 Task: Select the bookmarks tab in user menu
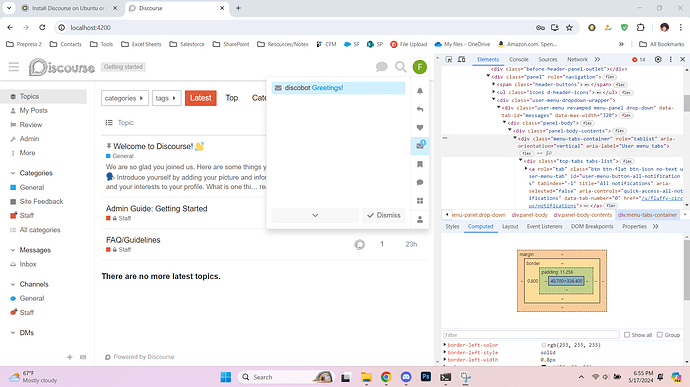pos(420,164)
